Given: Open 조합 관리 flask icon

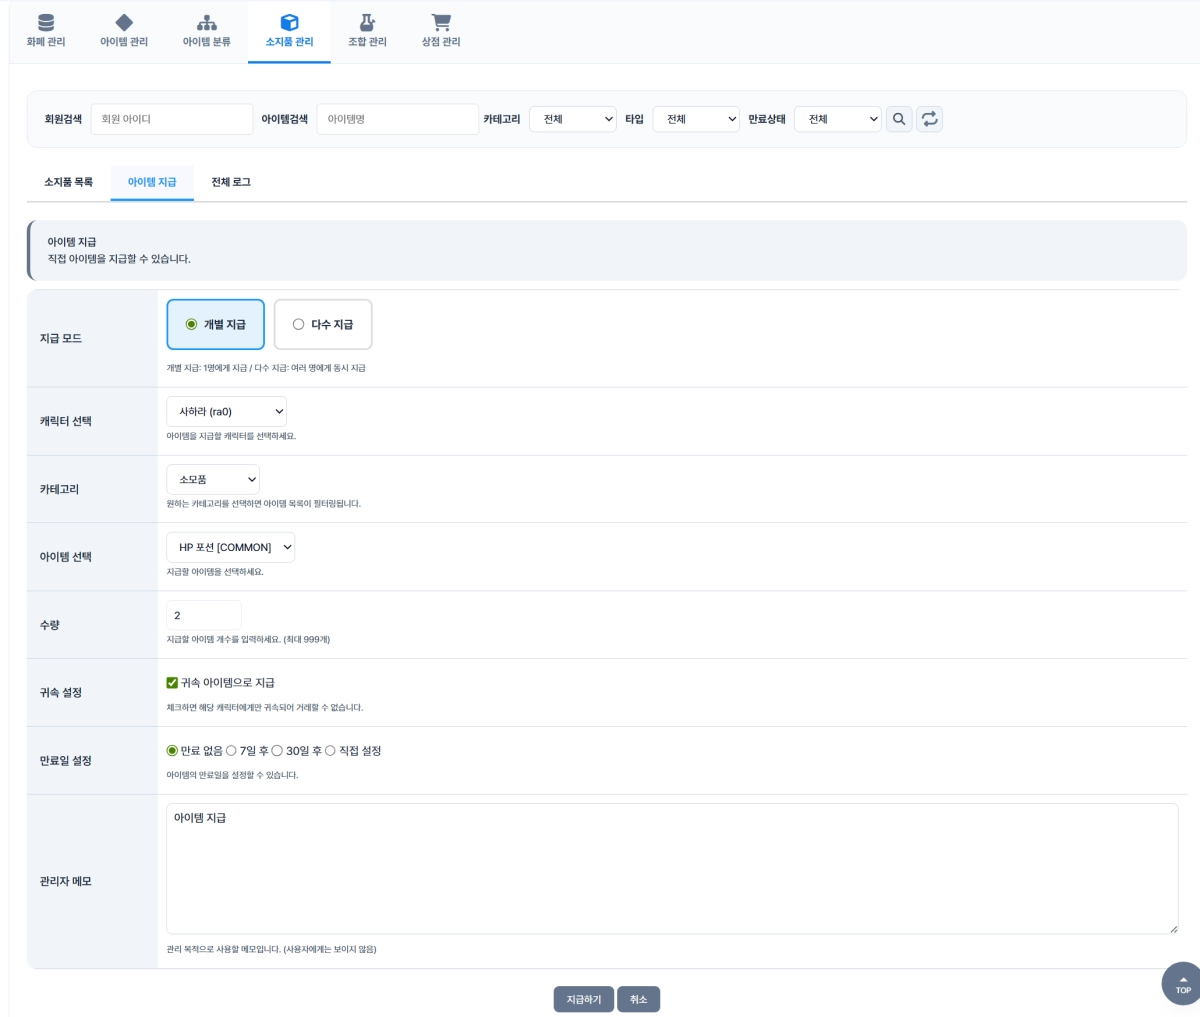Looking at the screenshot, I should (x=367, y=22).
